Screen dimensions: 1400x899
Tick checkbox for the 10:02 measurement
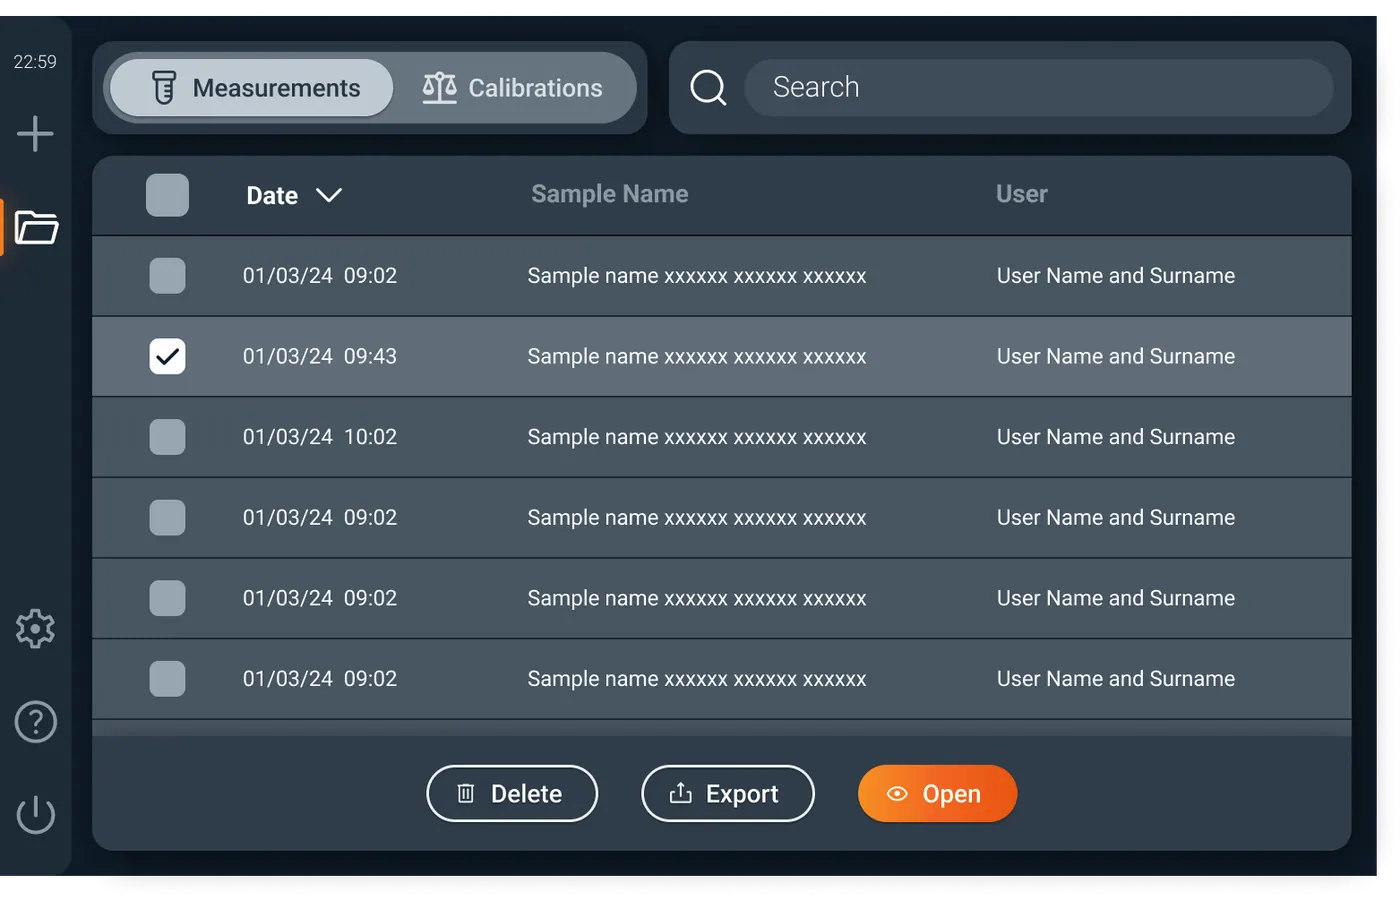click(x=167, y=437)
